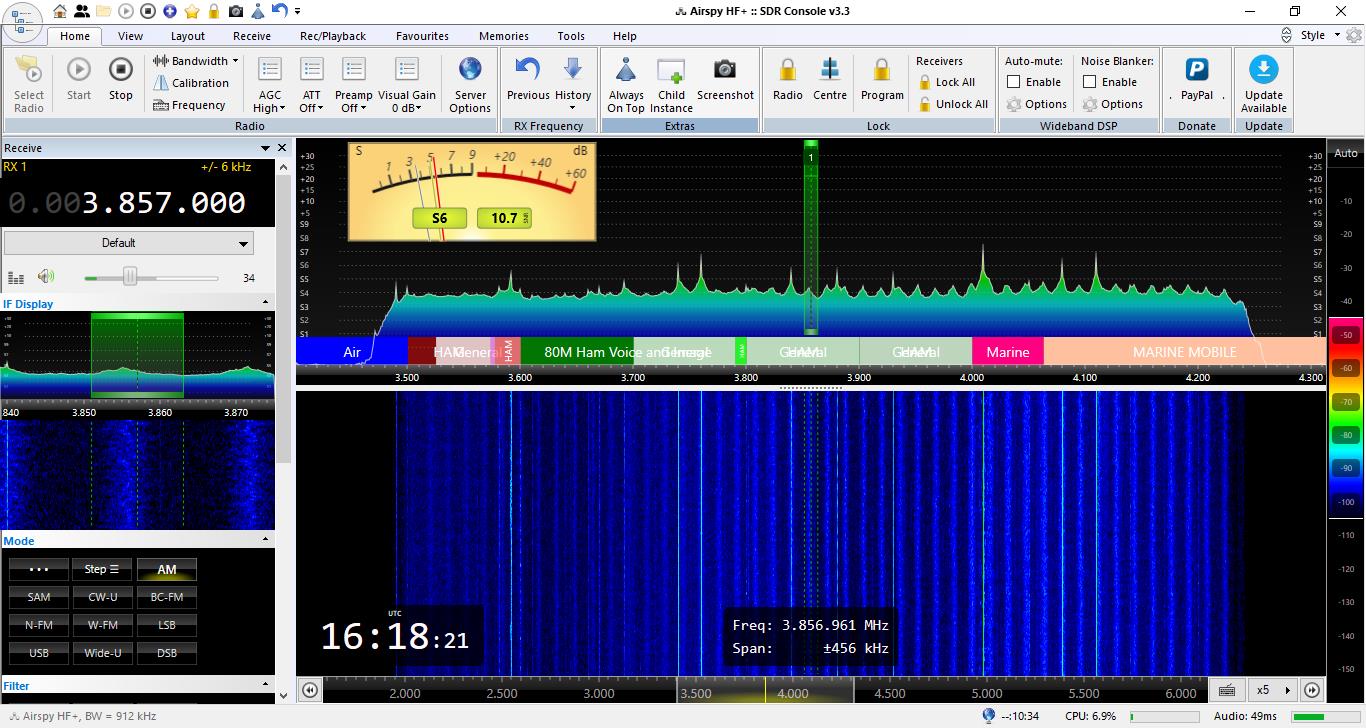Click Update Available download icon
This screenshot has width=1366, height=728.
(x=1264, y=70)
